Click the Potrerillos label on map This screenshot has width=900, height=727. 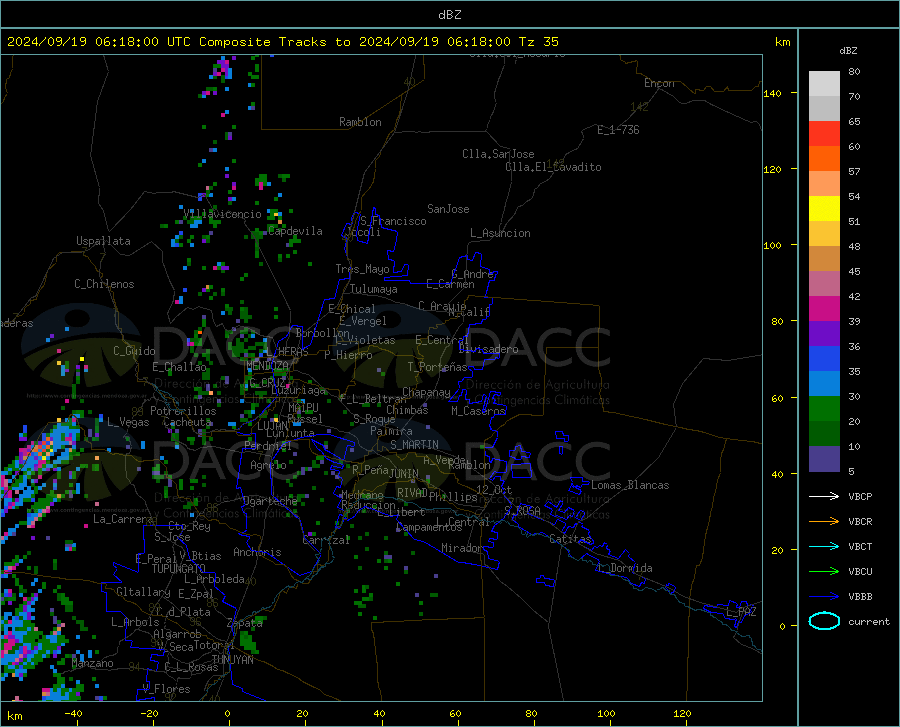(x=183, y=411)
